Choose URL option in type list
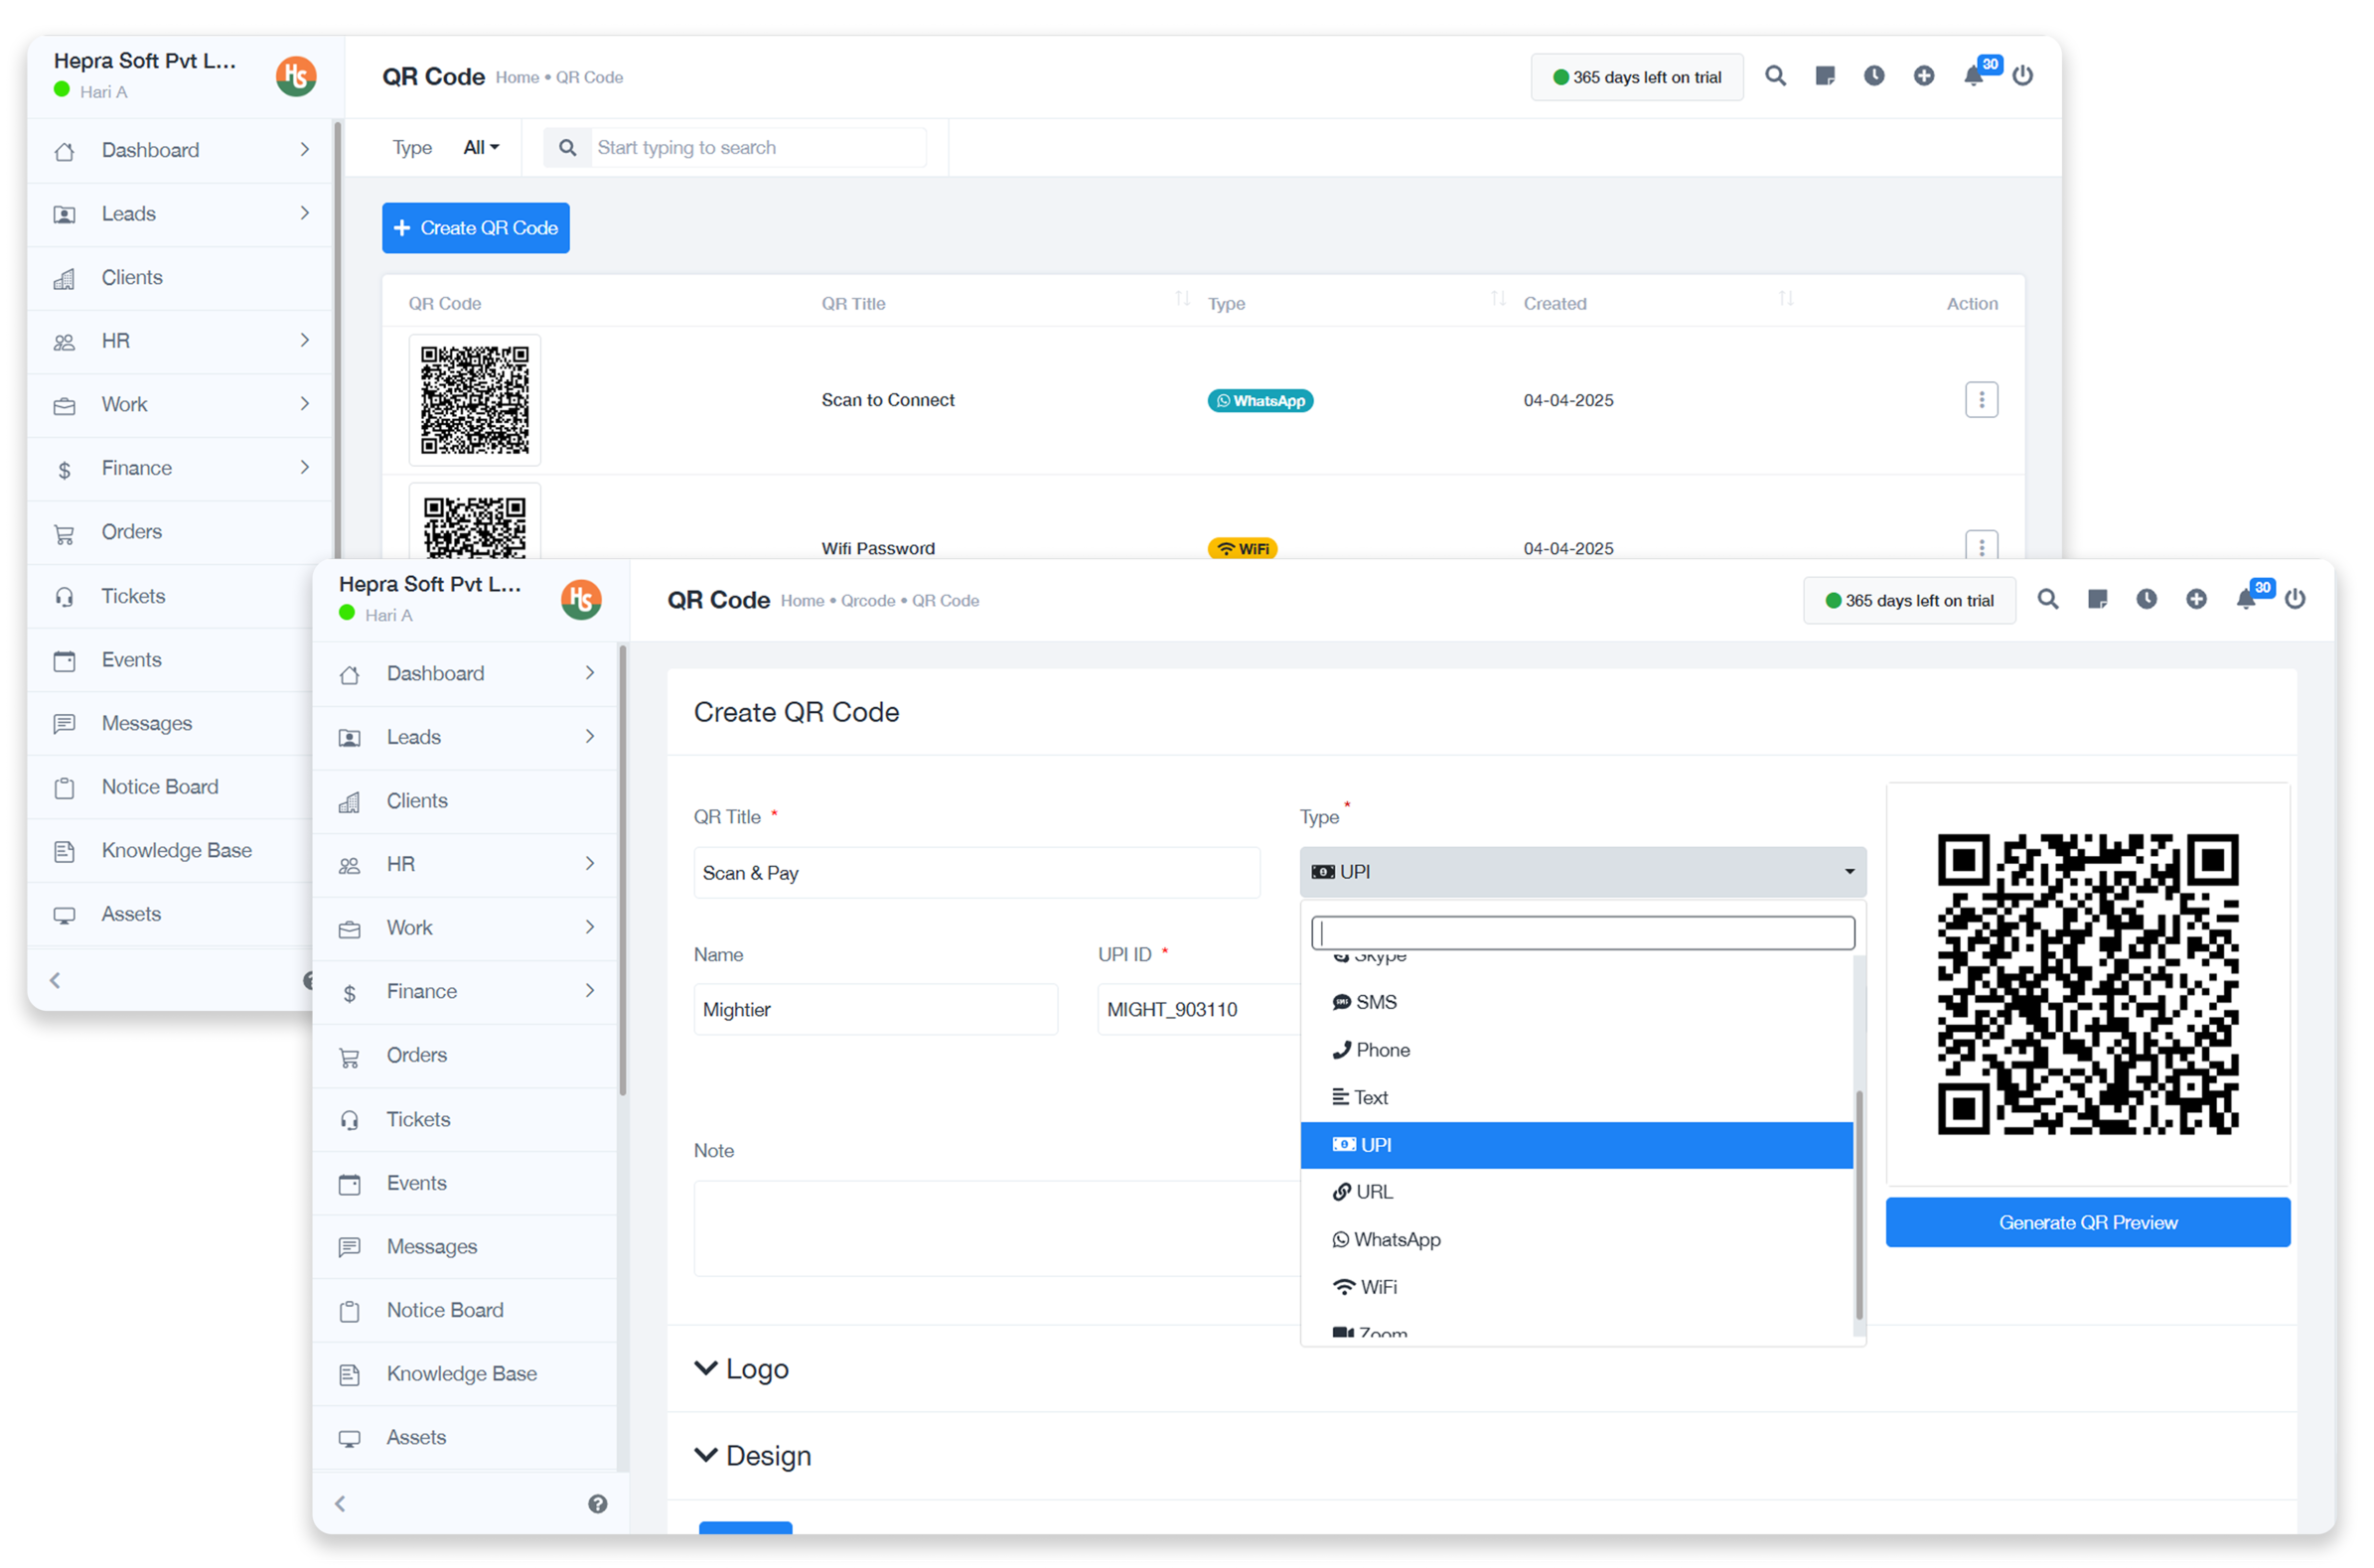The width and height of the screenshot is (2374, 1568). point(1373,1192)
